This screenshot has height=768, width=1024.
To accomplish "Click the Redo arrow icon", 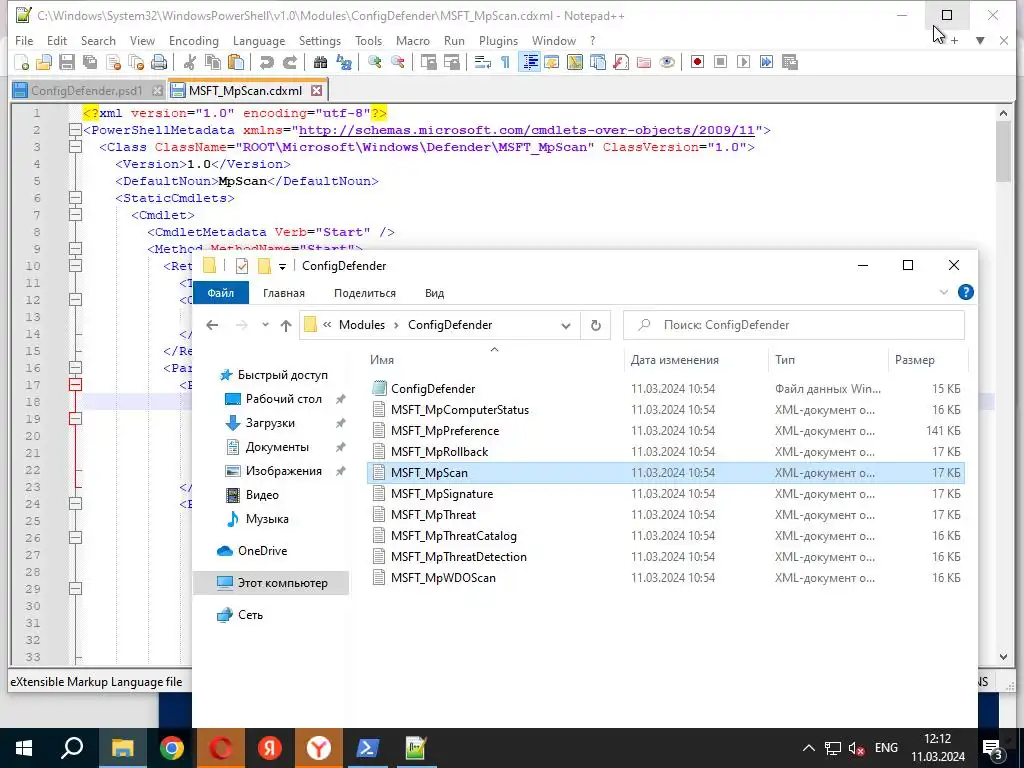I will (289, 62).
